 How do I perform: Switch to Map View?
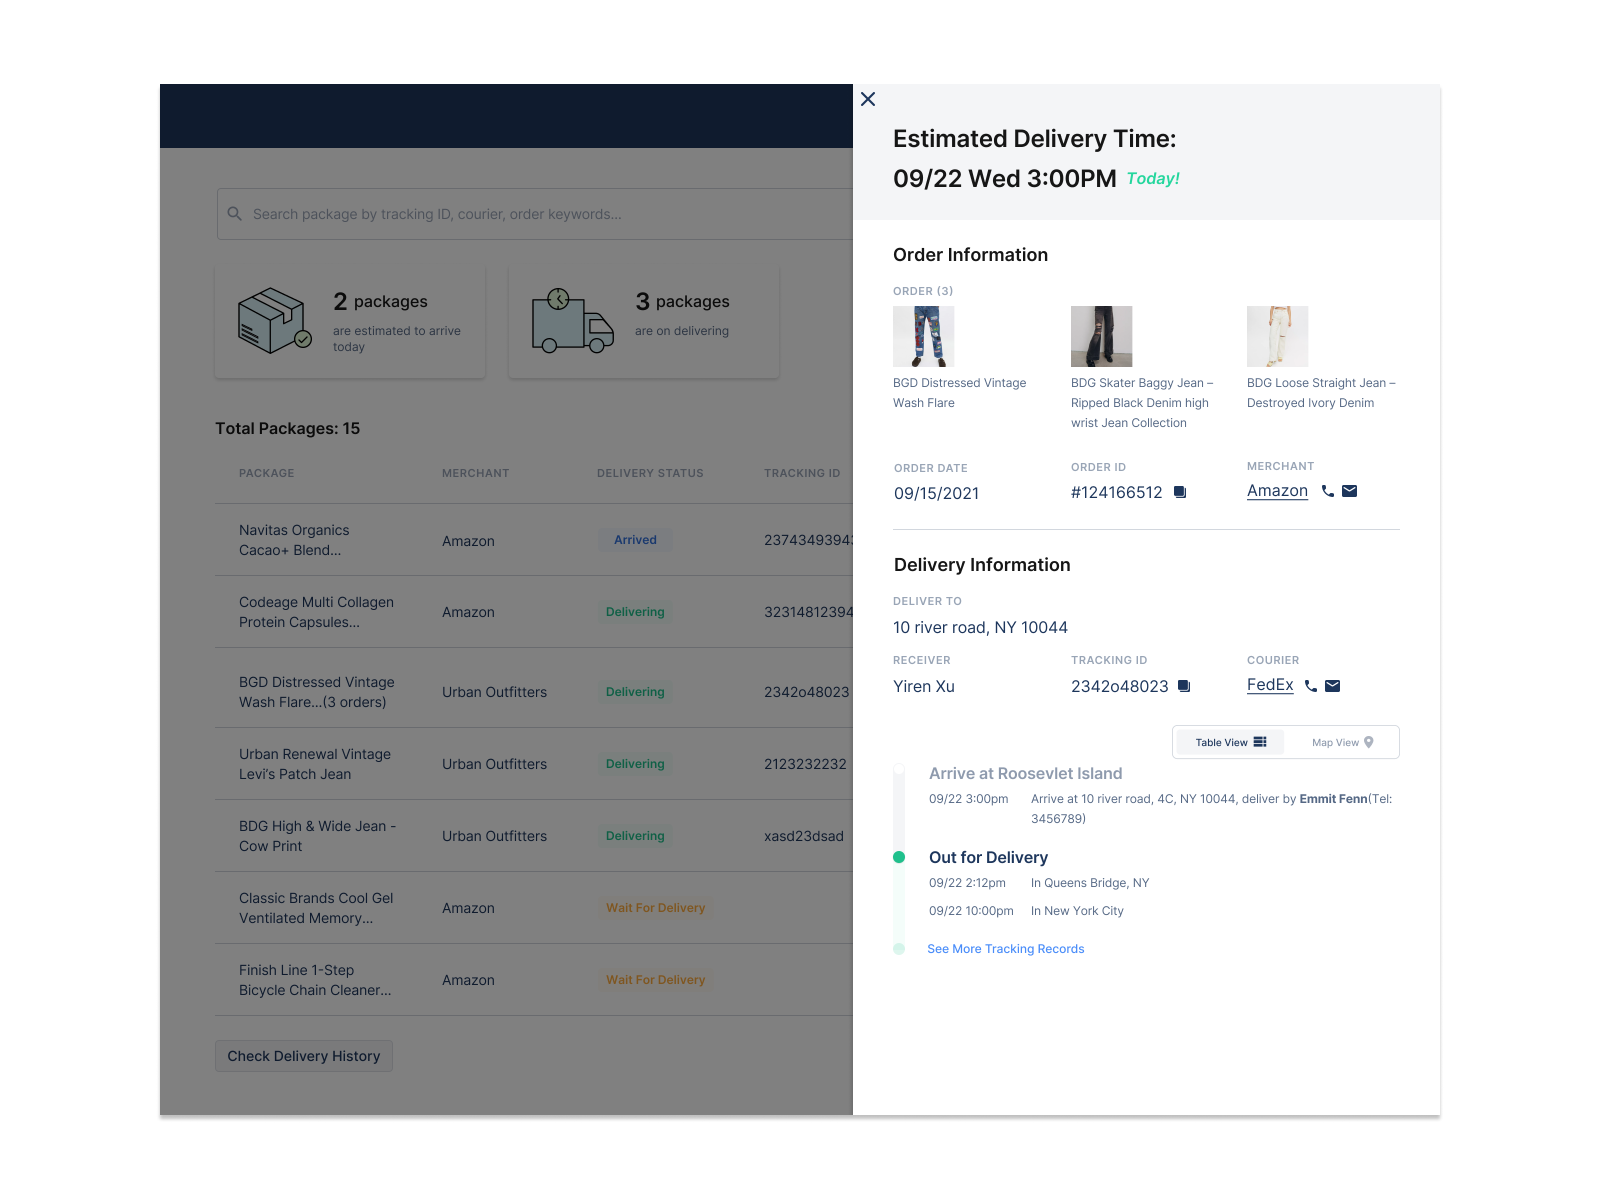(x=1341, y=742)
